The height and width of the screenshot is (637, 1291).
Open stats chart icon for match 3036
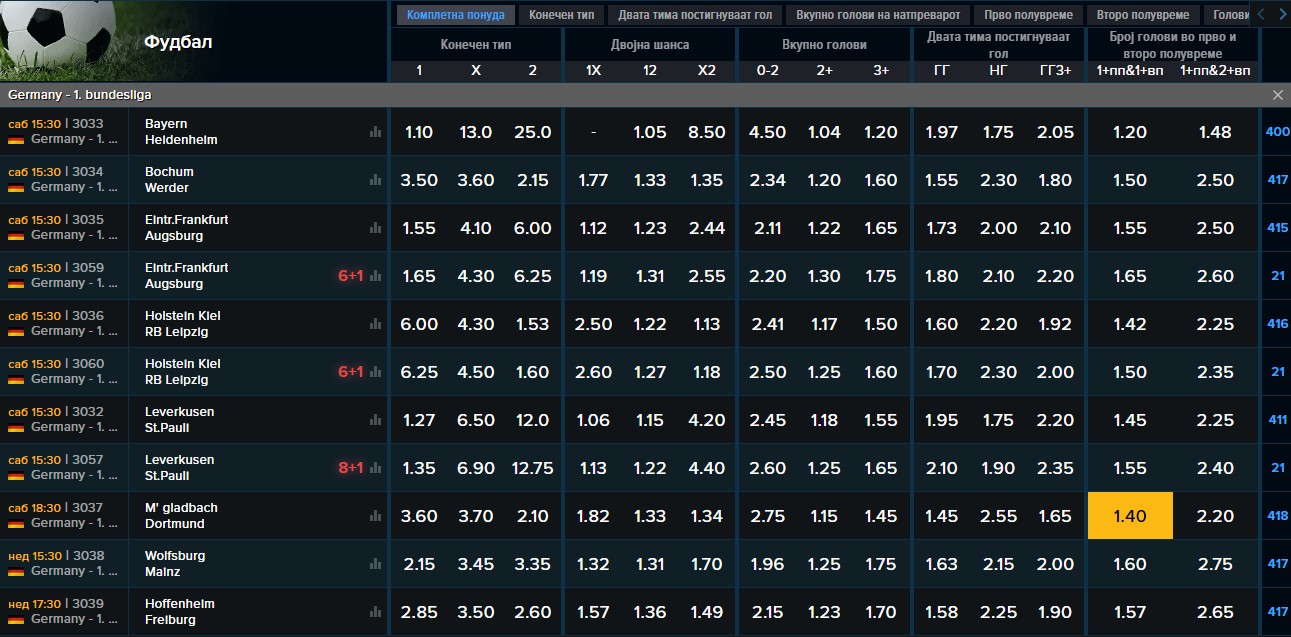coord(375,324)
